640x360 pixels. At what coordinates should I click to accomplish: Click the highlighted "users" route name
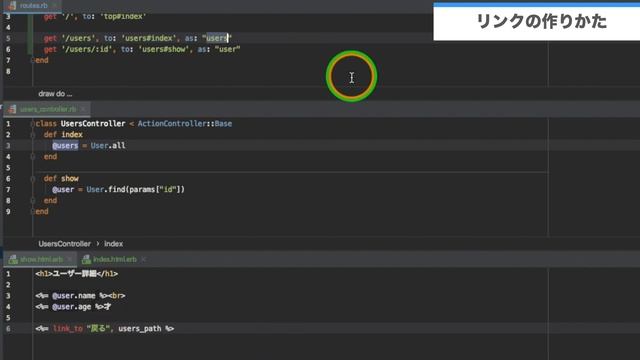coord(217,38)
